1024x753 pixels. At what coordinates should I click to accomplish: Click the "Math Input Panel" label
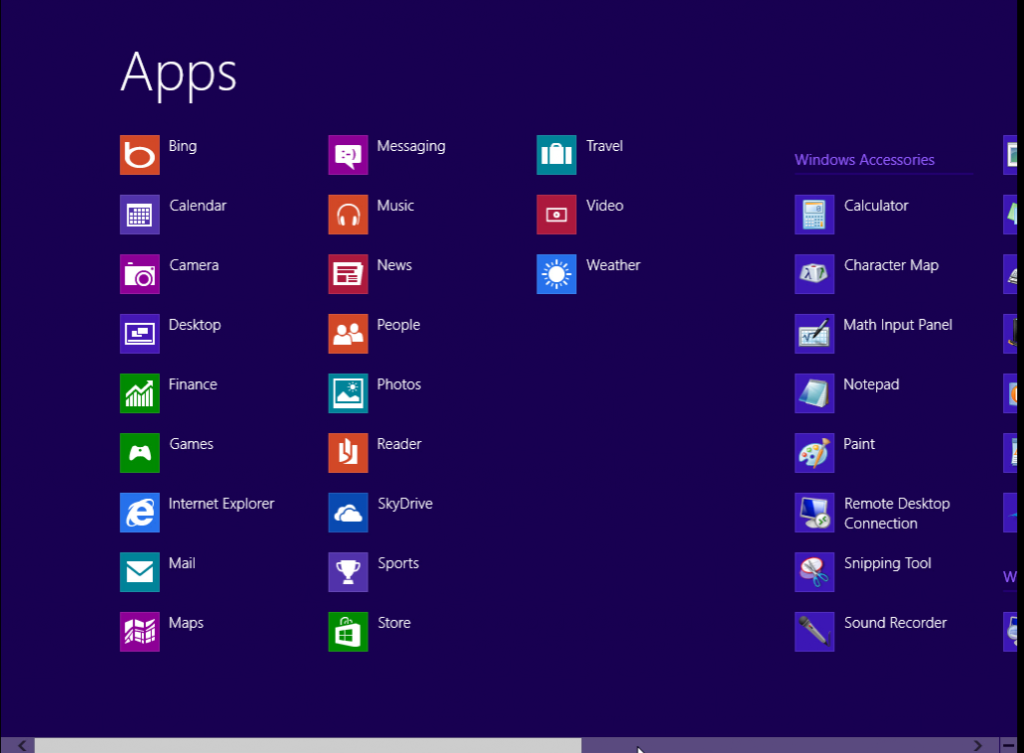click(898, 325)
